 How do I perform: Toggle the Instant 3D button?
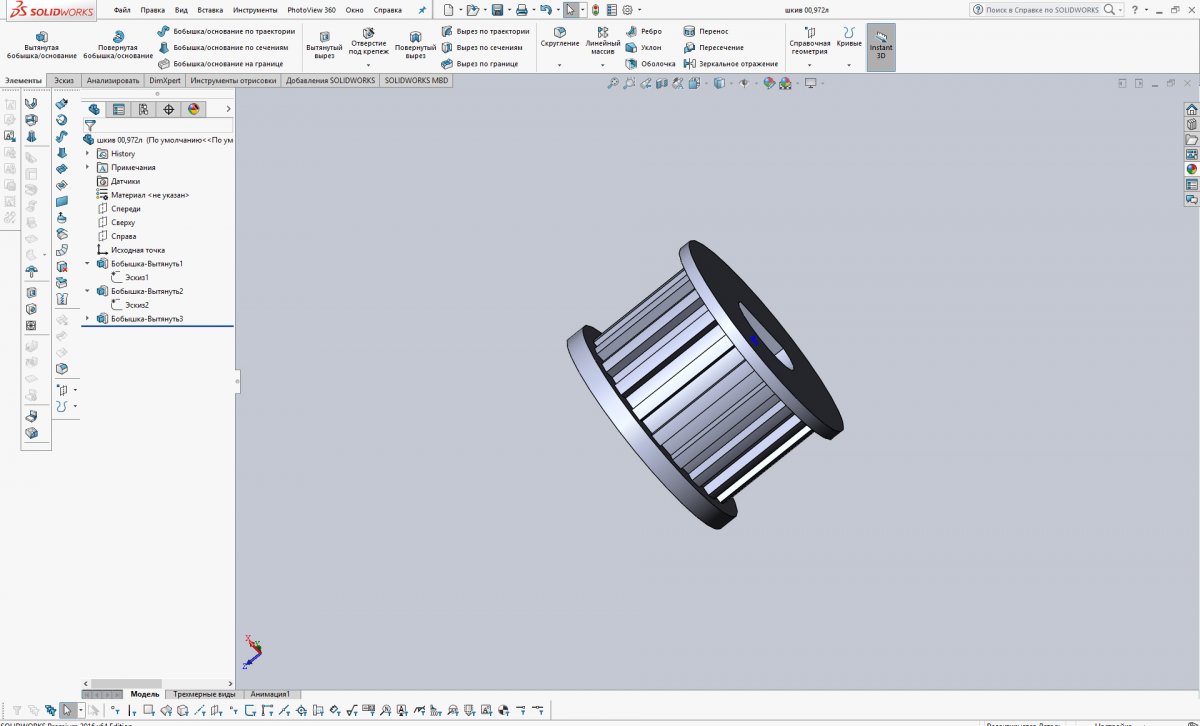click(x=881, y=47)
